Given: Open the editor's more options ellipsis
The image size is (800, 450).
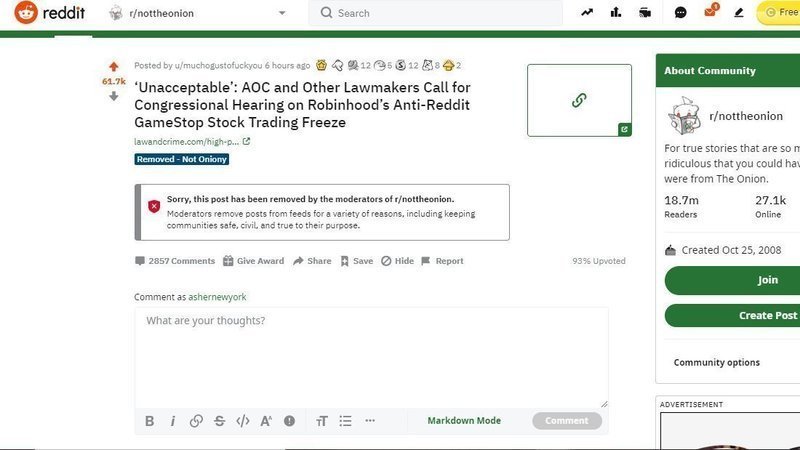Looking at the screenshot, I should (x=370, y=421).
